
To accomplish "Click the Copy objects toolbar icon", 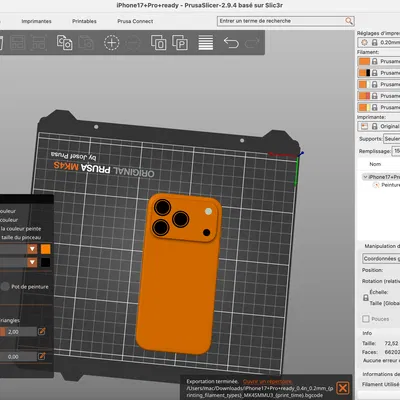I will pos(64,43).
